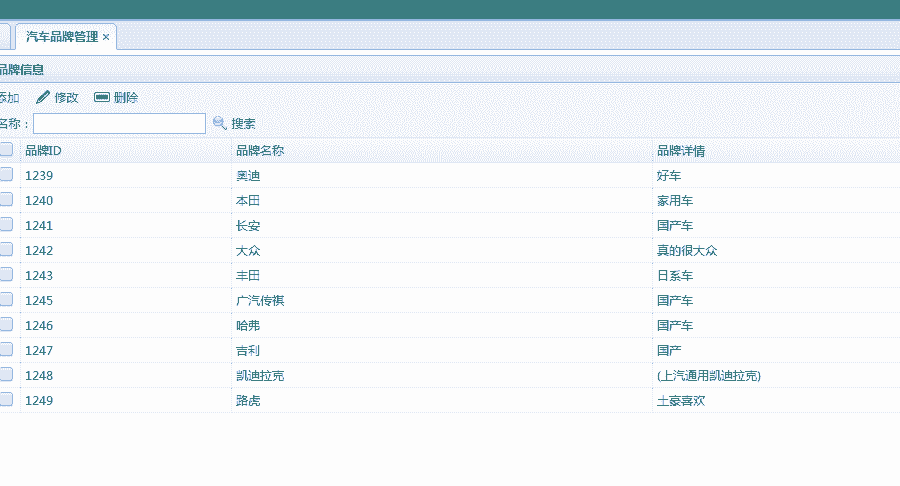The width and height of the screenshot is (900, 486).
Task: Click the 删除 button label
Action: [x=126, y=98]
